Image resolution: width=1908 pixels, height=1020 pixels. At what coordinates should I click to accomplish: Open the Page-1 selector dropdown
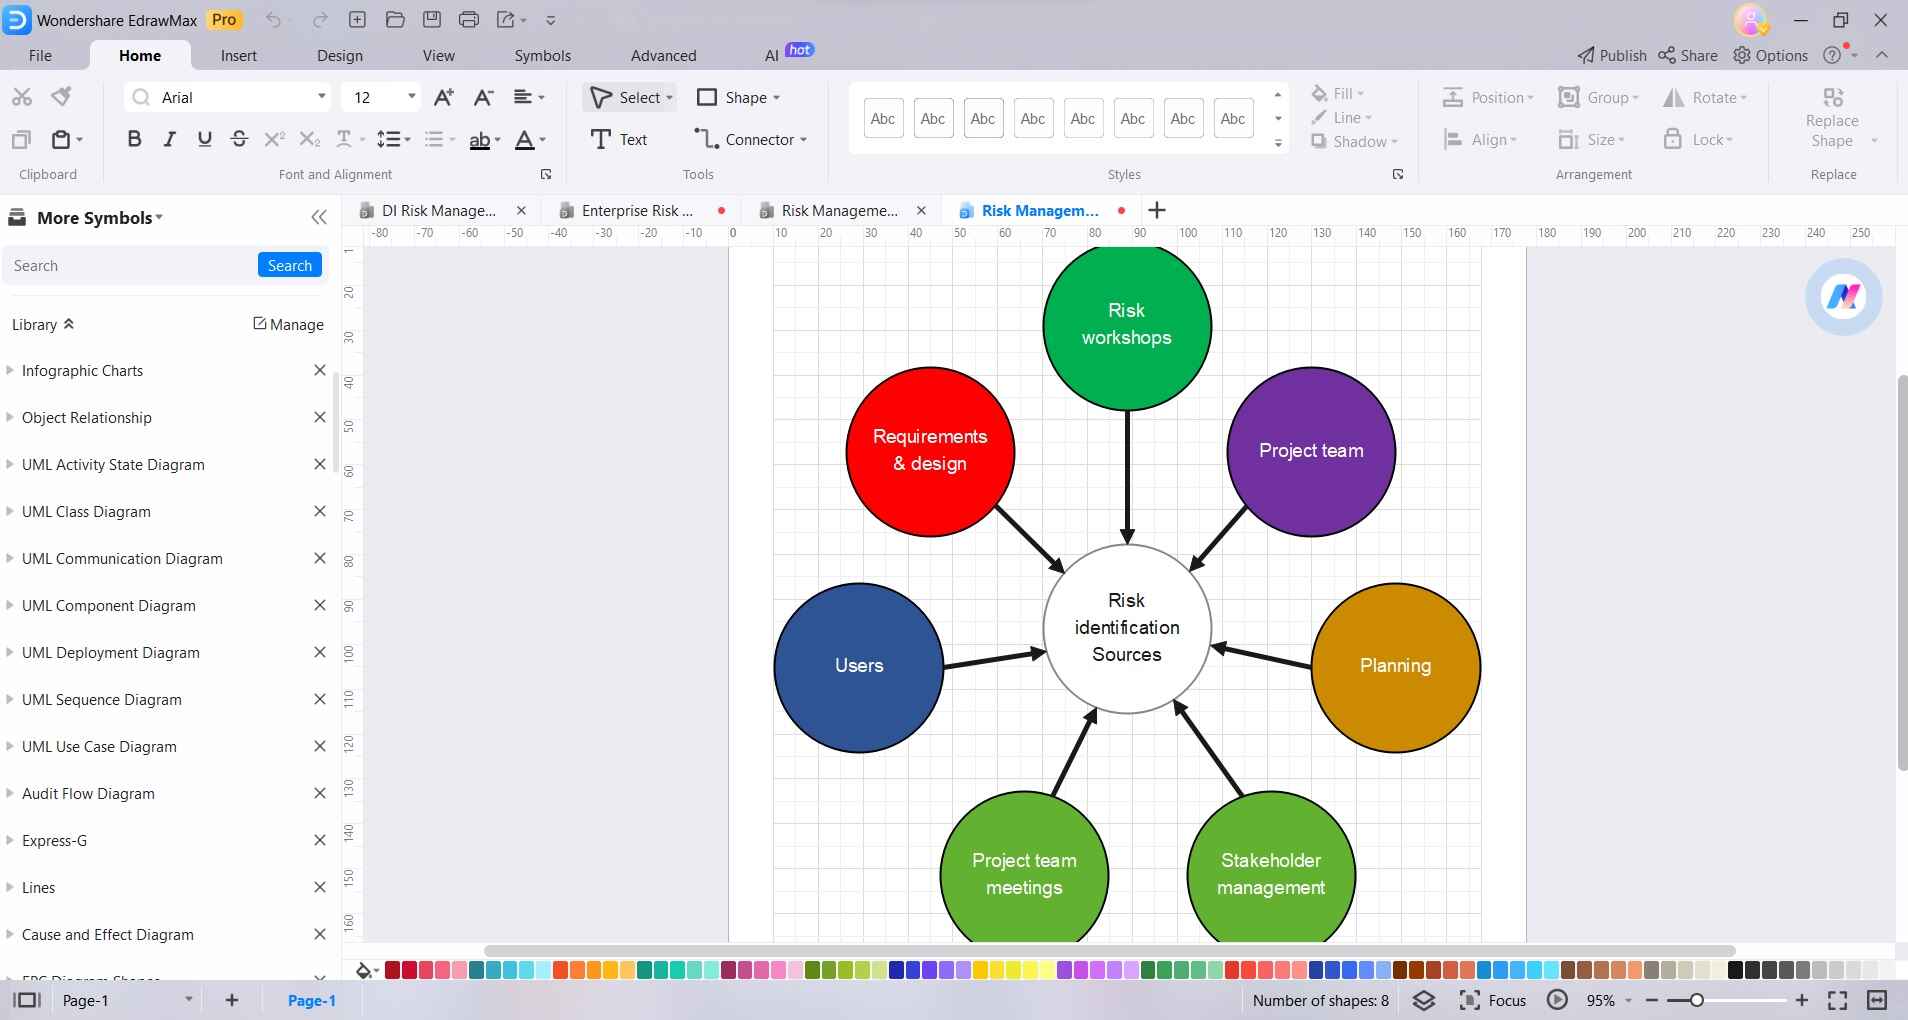[x=188, y=1000]
